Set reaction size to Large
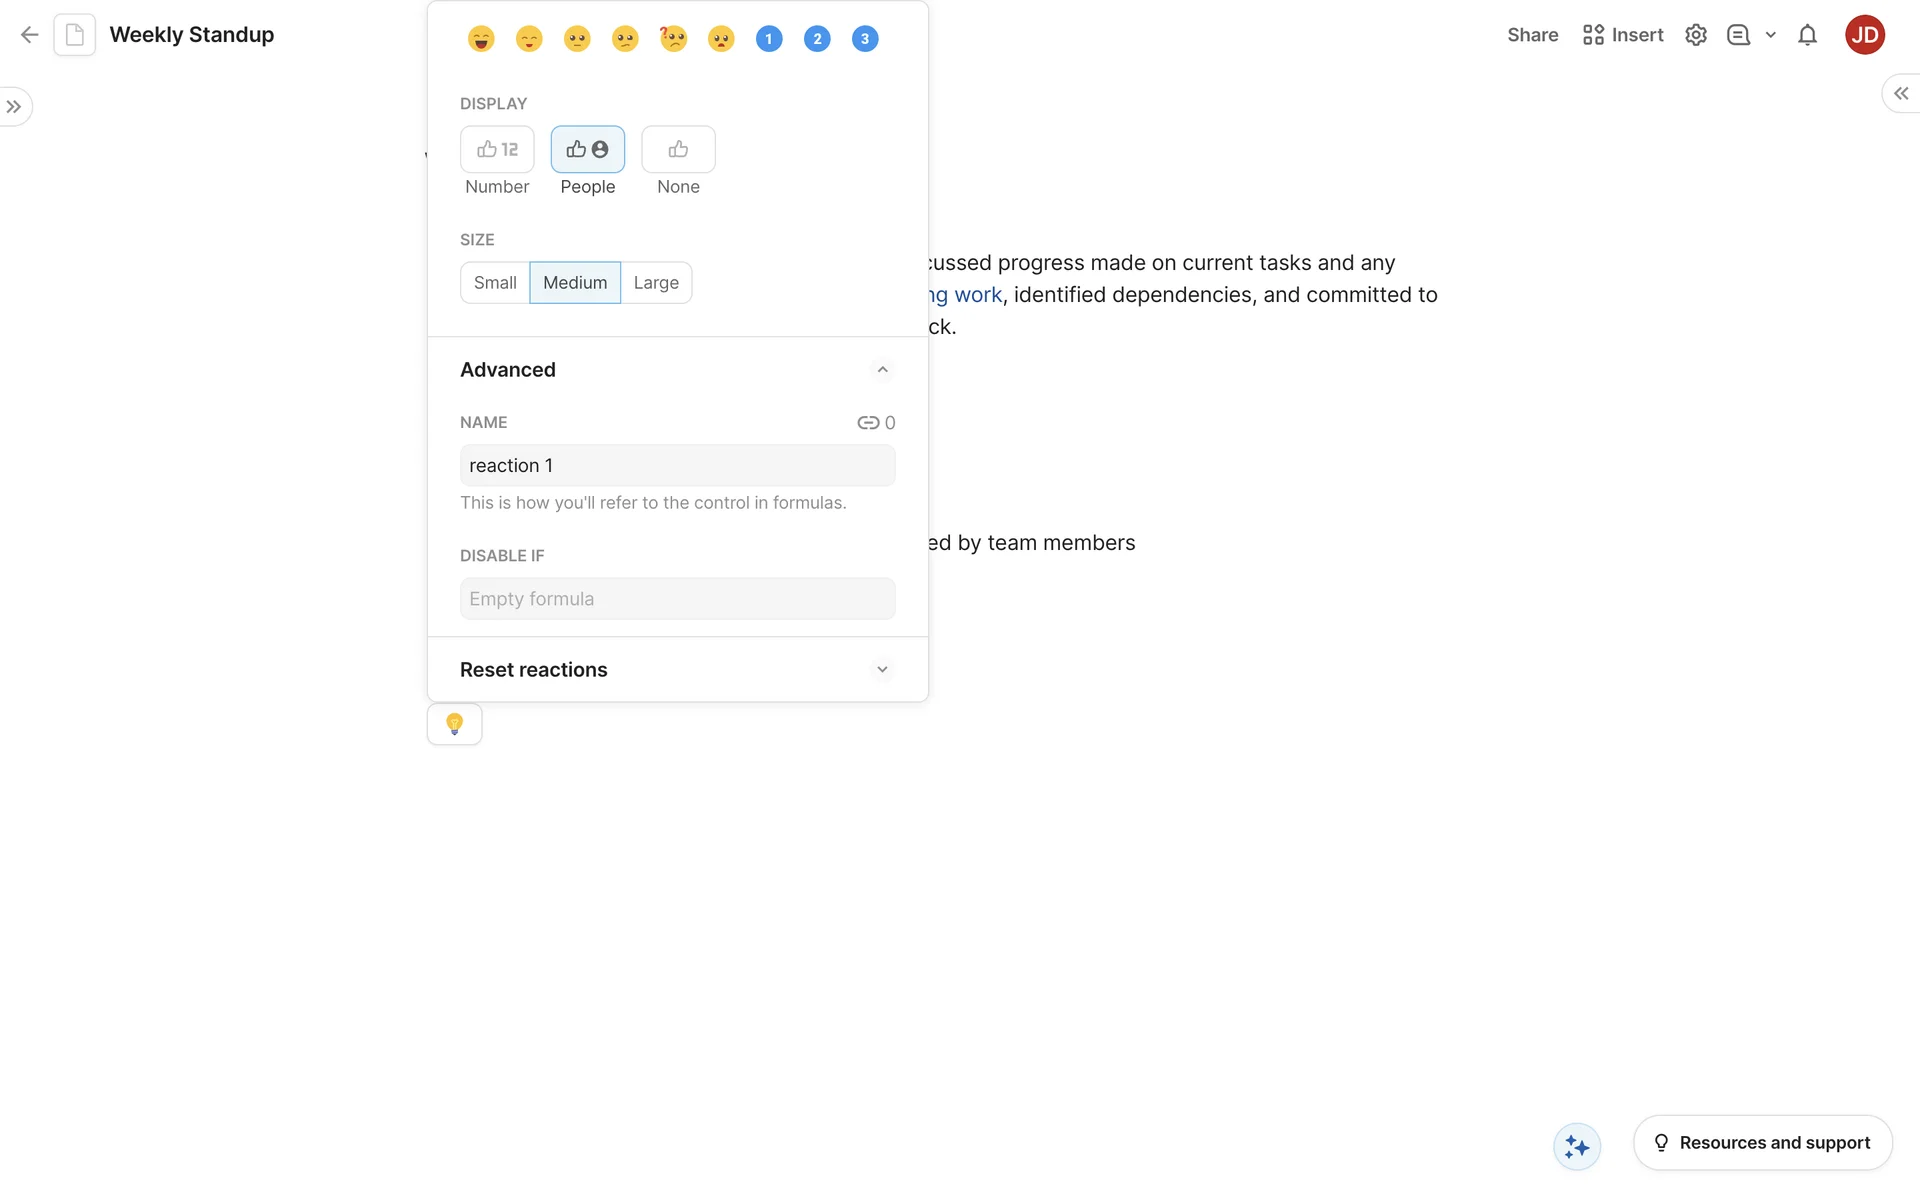1920x1200 pixels. coord(656,283)
